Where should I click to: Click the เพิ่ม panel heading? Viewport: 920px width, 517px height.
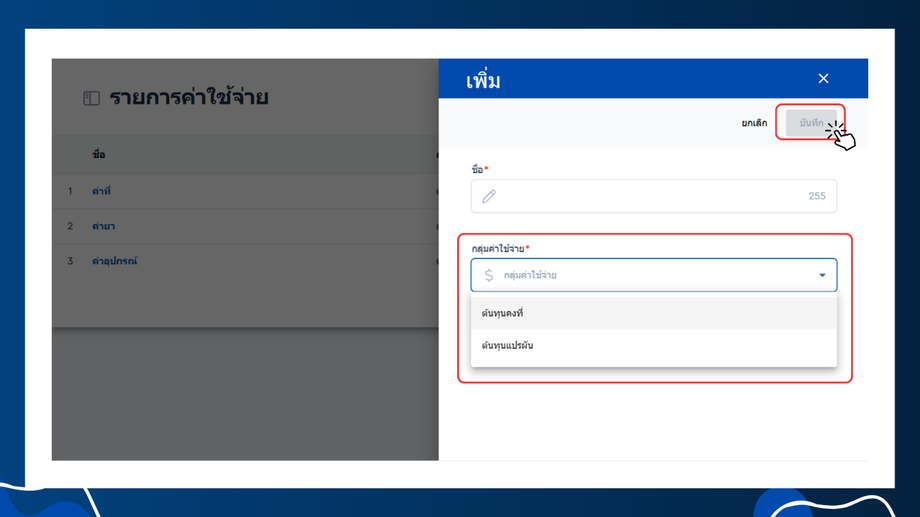pyautogui.click(x=483, y=80)
